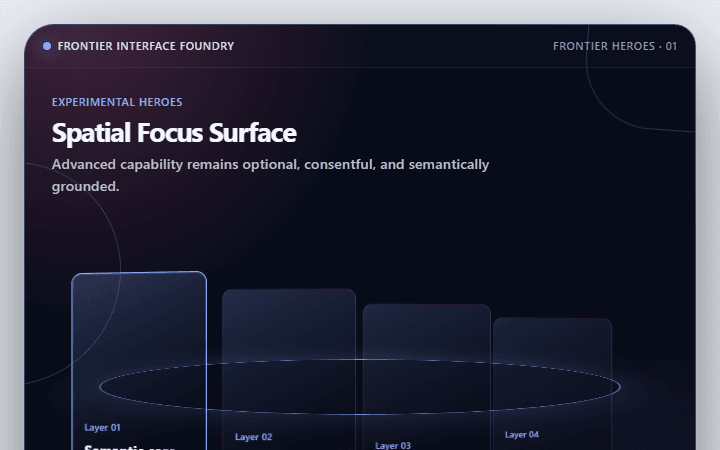Select the Layer 02 card
This screenshot has height=450, width=720.
289,370
